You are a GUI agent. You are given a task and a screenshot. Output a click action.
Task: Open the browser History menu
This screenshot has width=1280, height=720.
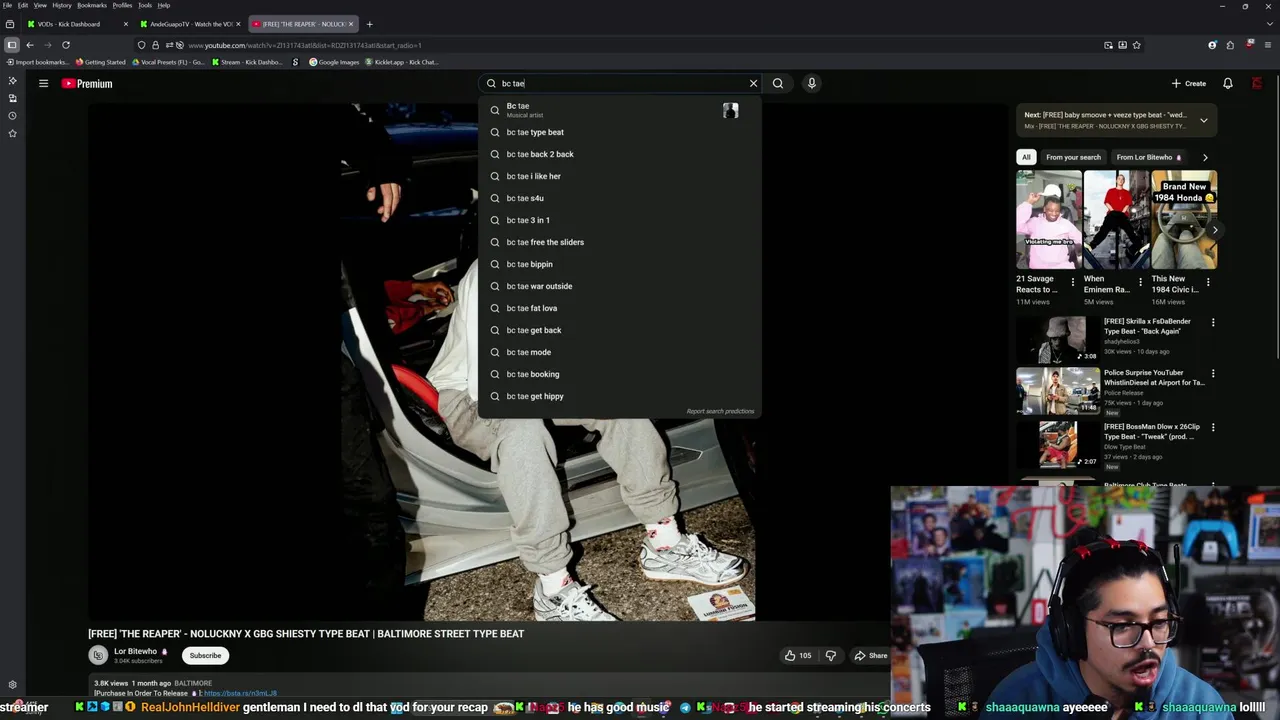(62, 5)
